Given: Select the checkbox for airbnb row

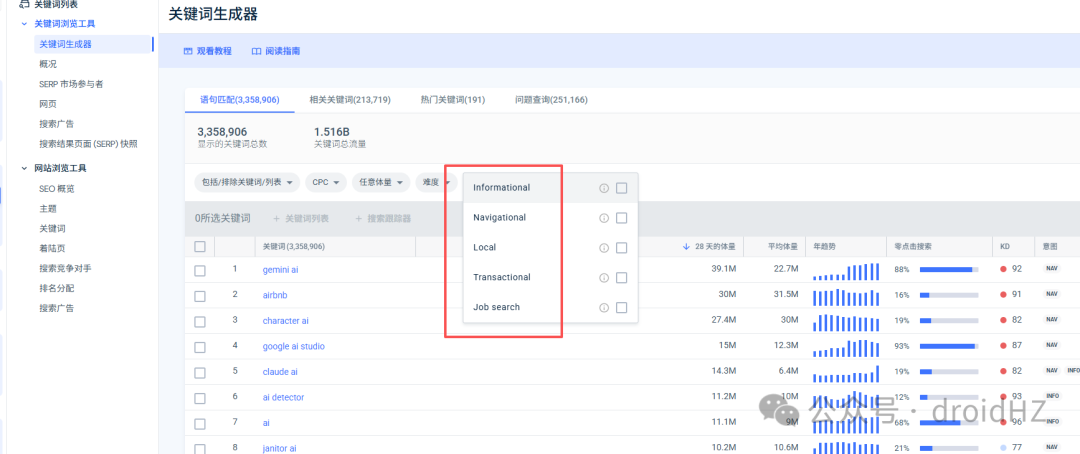Looking at the screenshot, I should coord(200,296).
